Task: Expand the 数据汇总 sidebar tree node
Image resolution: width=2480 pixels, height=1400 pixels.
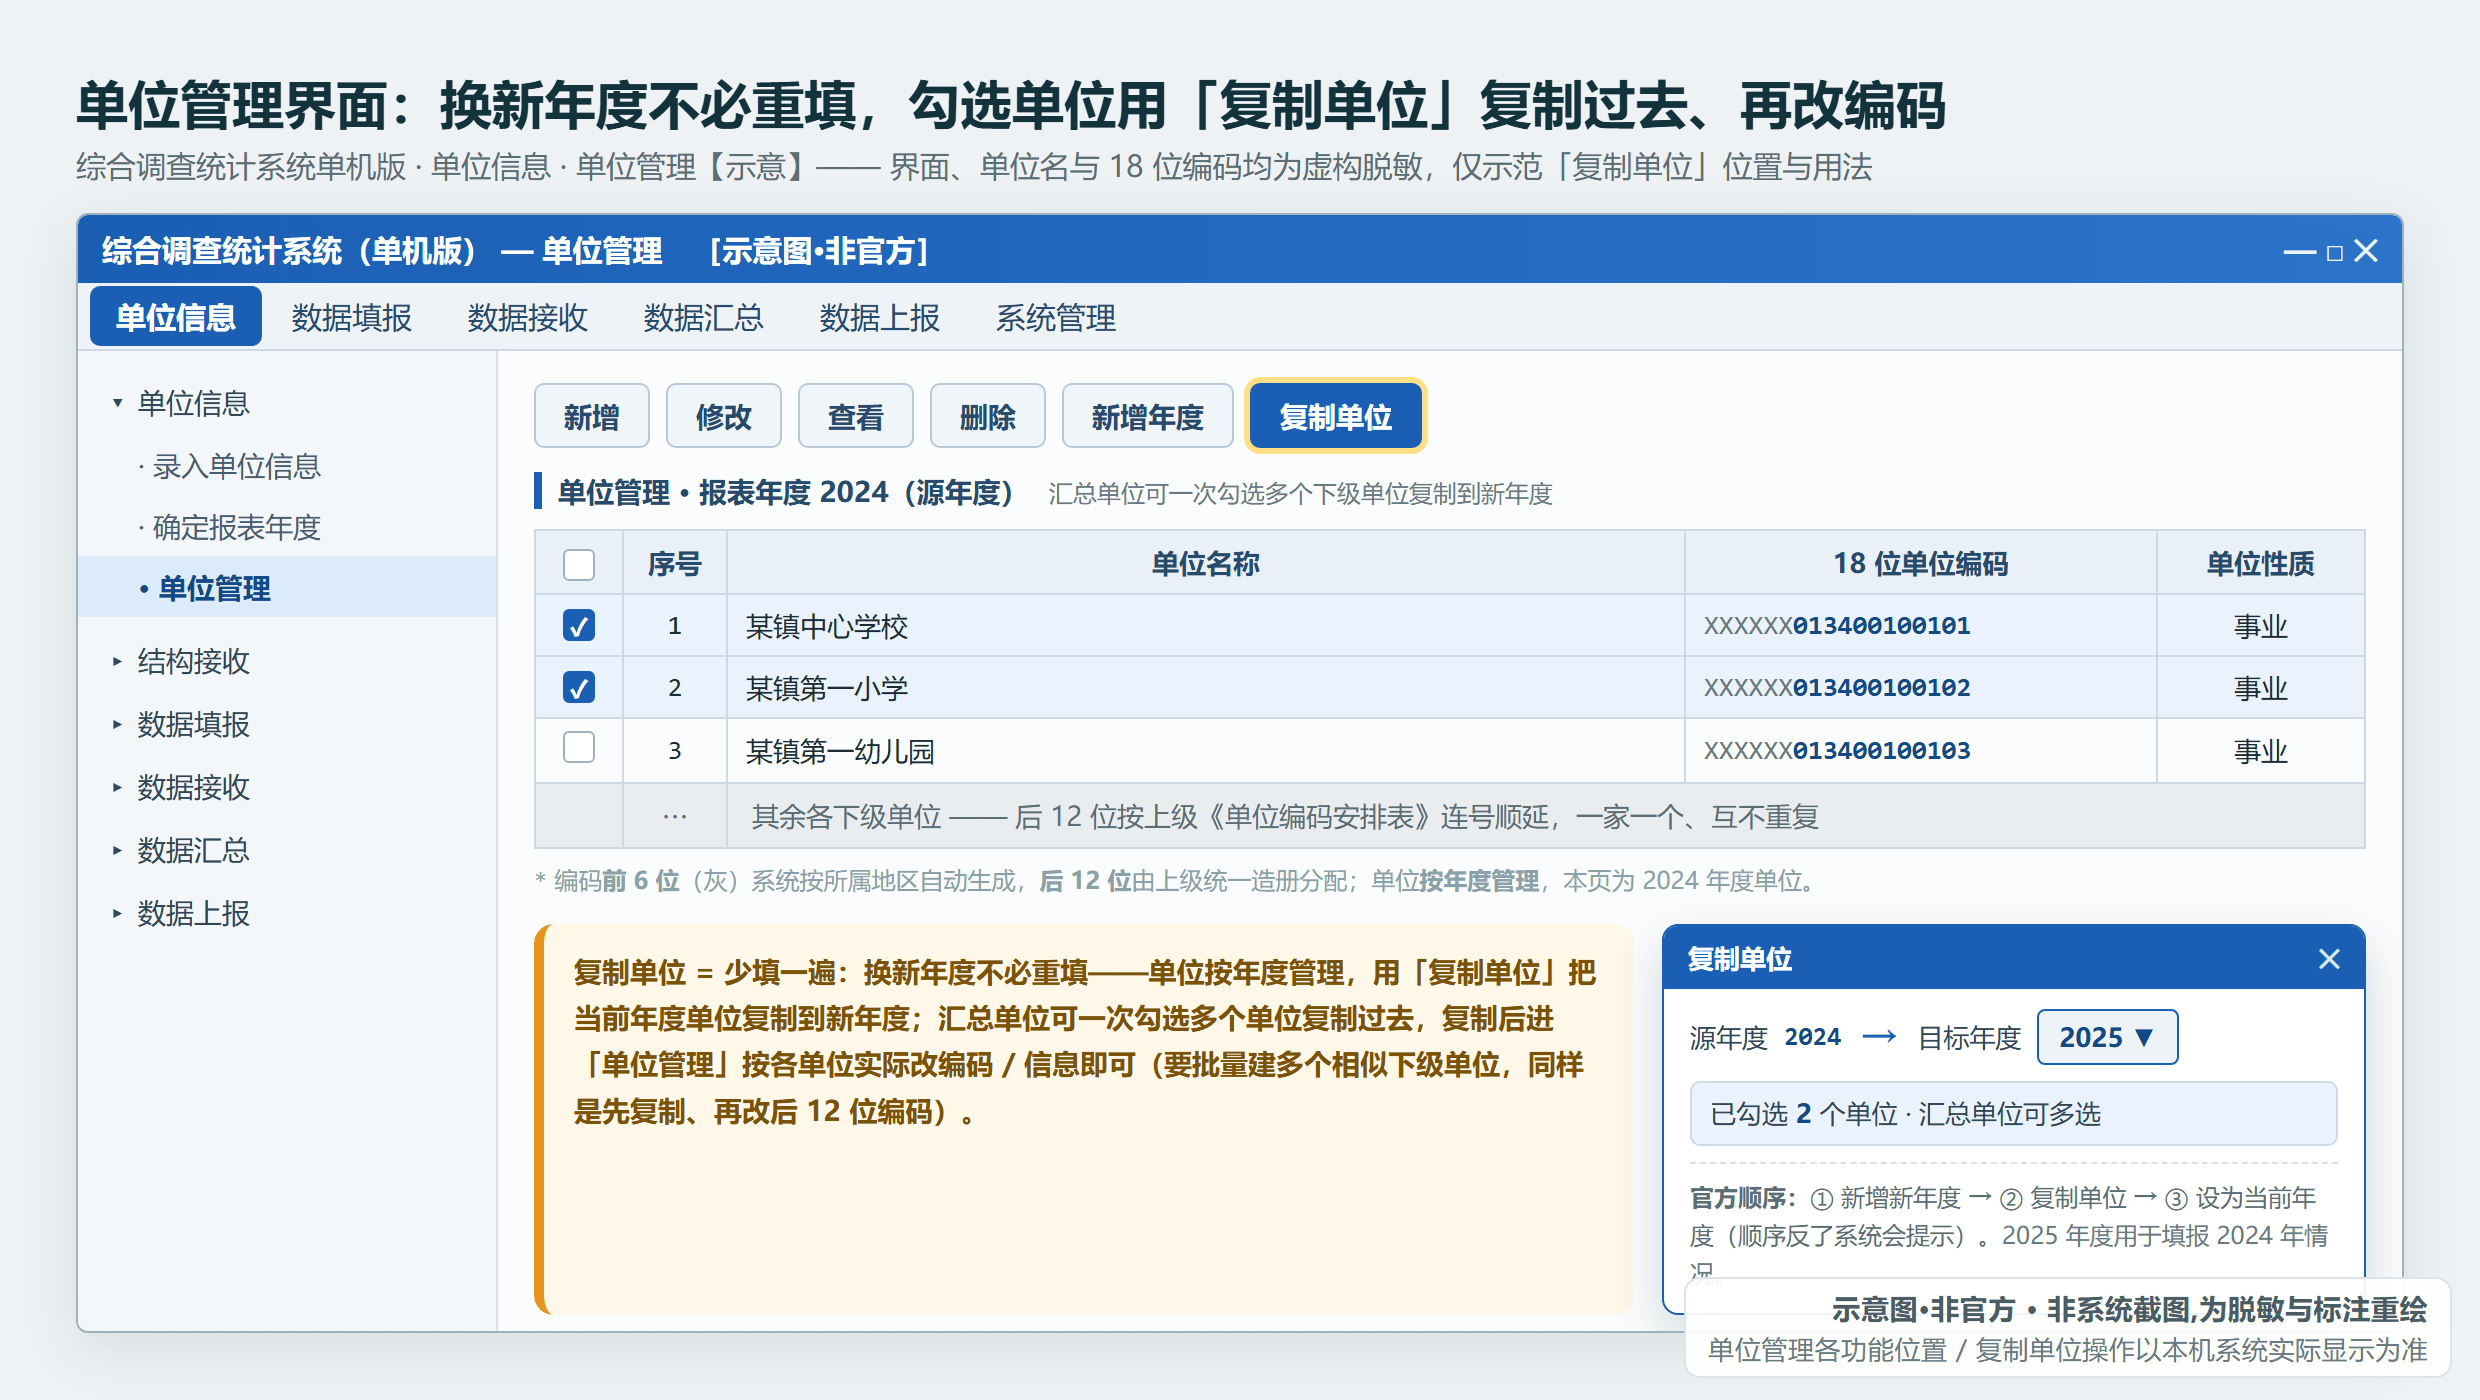Action: coord(117,850)
